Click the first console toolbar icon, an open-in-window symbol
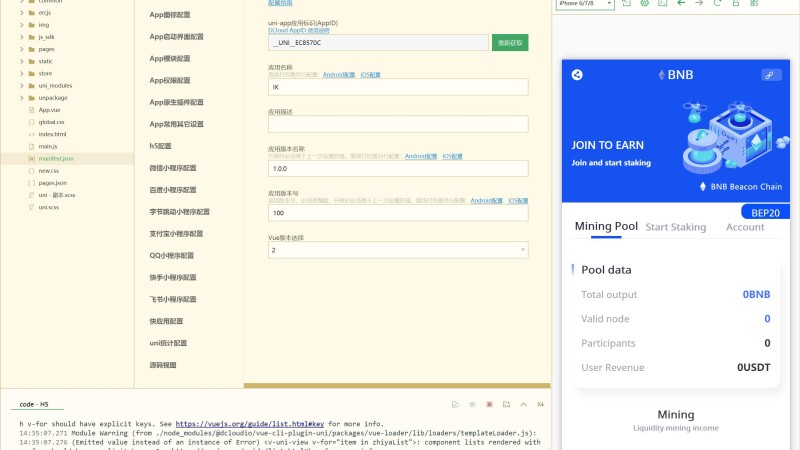Viewport: 800px width, 450px height. pyautogui.click(x=455, y=404)
